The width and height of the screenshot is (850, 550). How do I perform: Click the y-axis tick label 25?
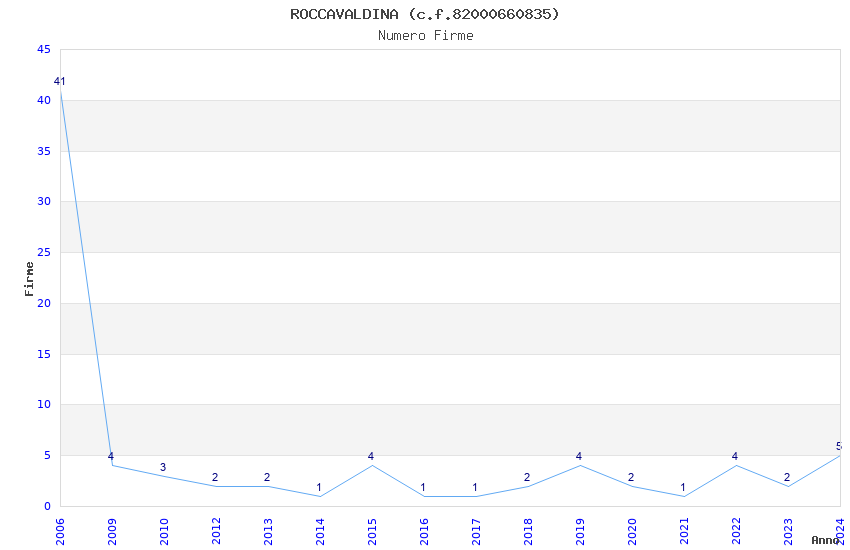(44, 252)
